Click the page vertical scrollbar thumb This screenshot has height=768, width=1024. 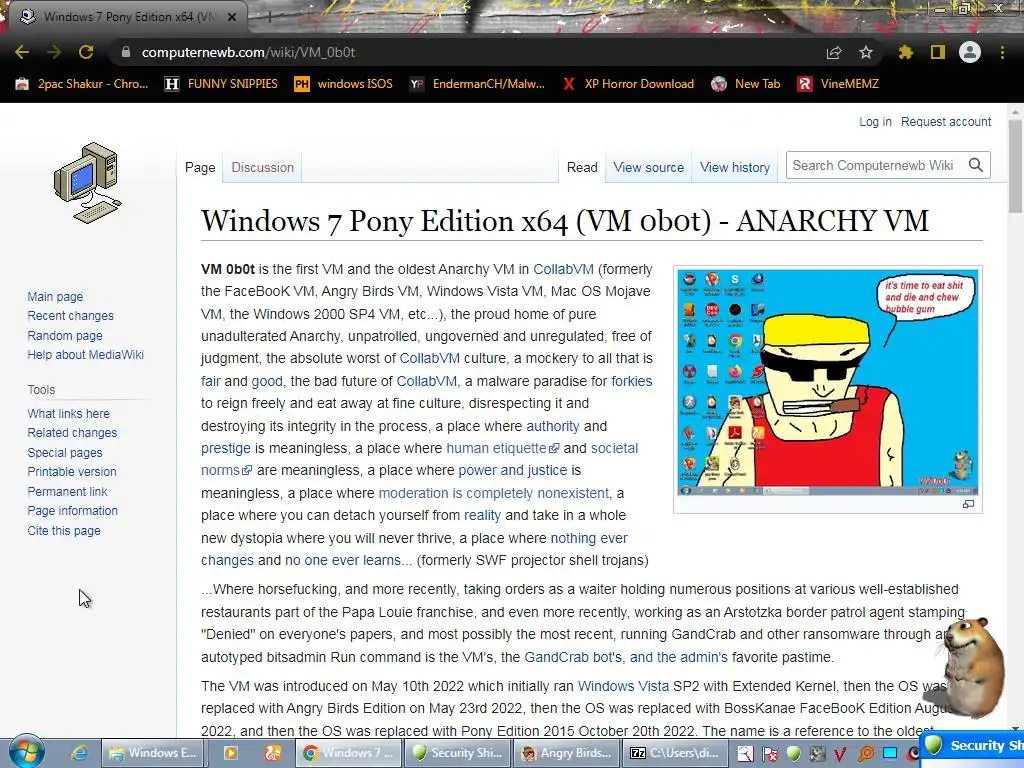[x=1015, y=166]
